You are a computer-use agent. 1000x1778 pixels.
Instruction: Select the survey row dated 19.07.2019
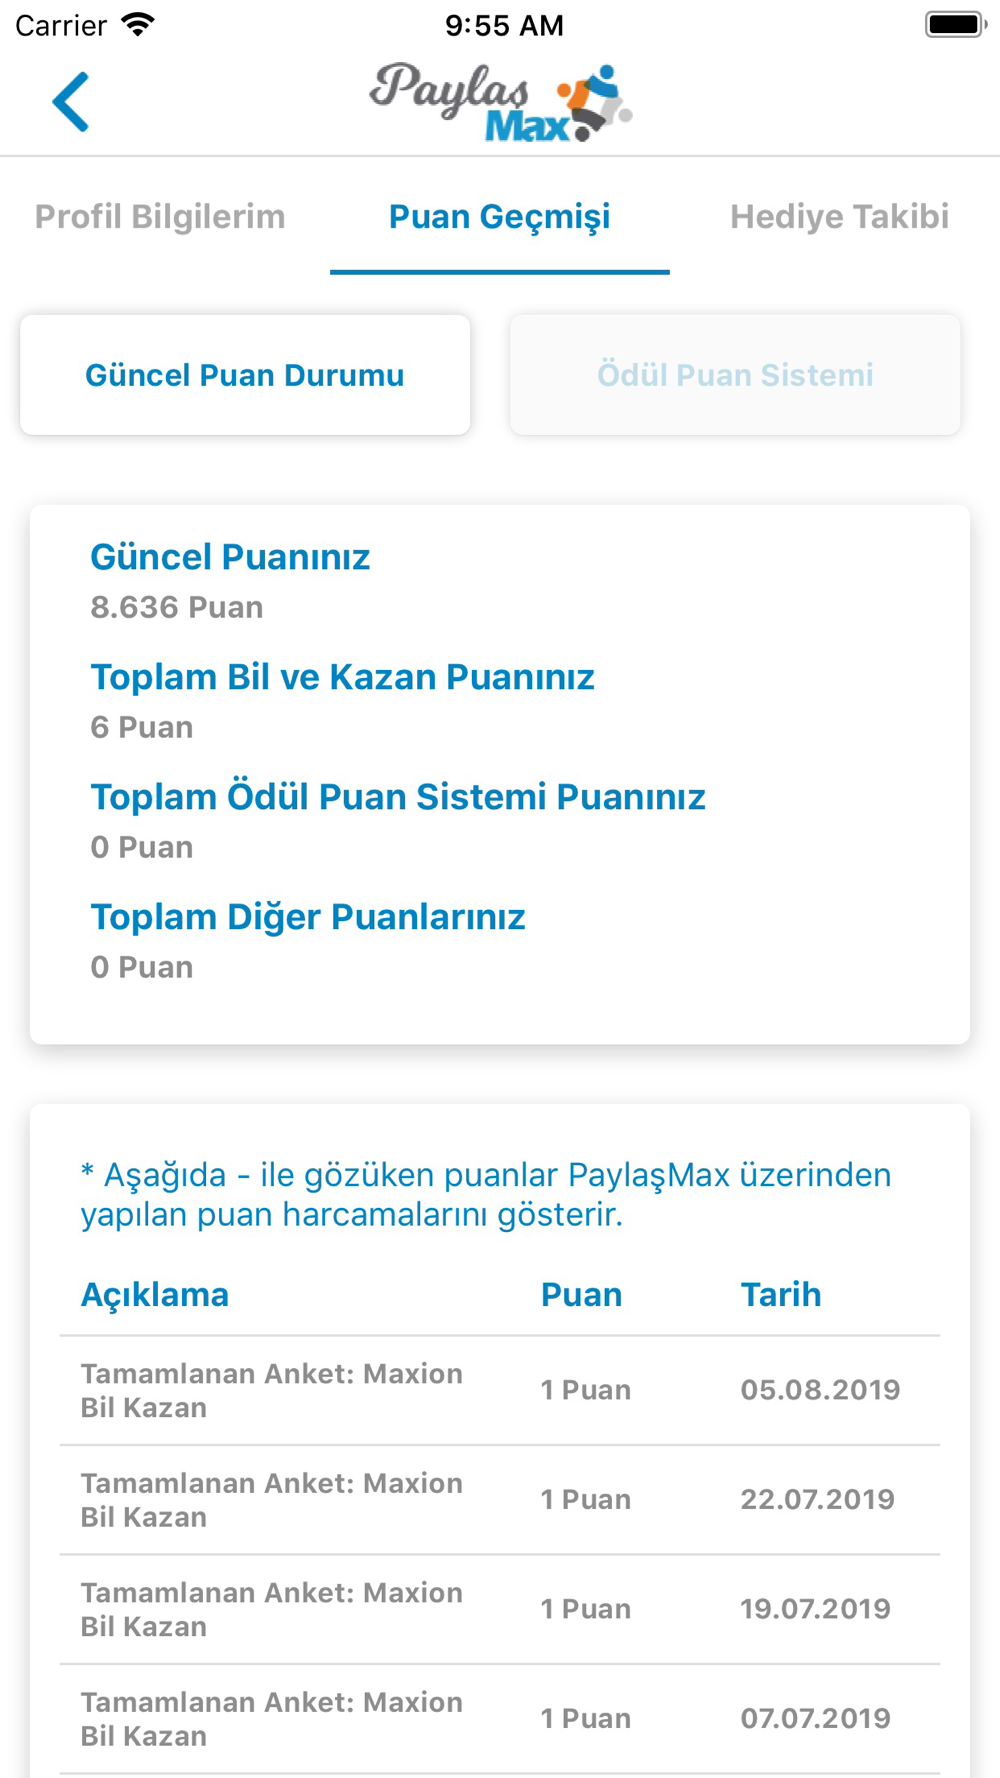pos(500,1609)
